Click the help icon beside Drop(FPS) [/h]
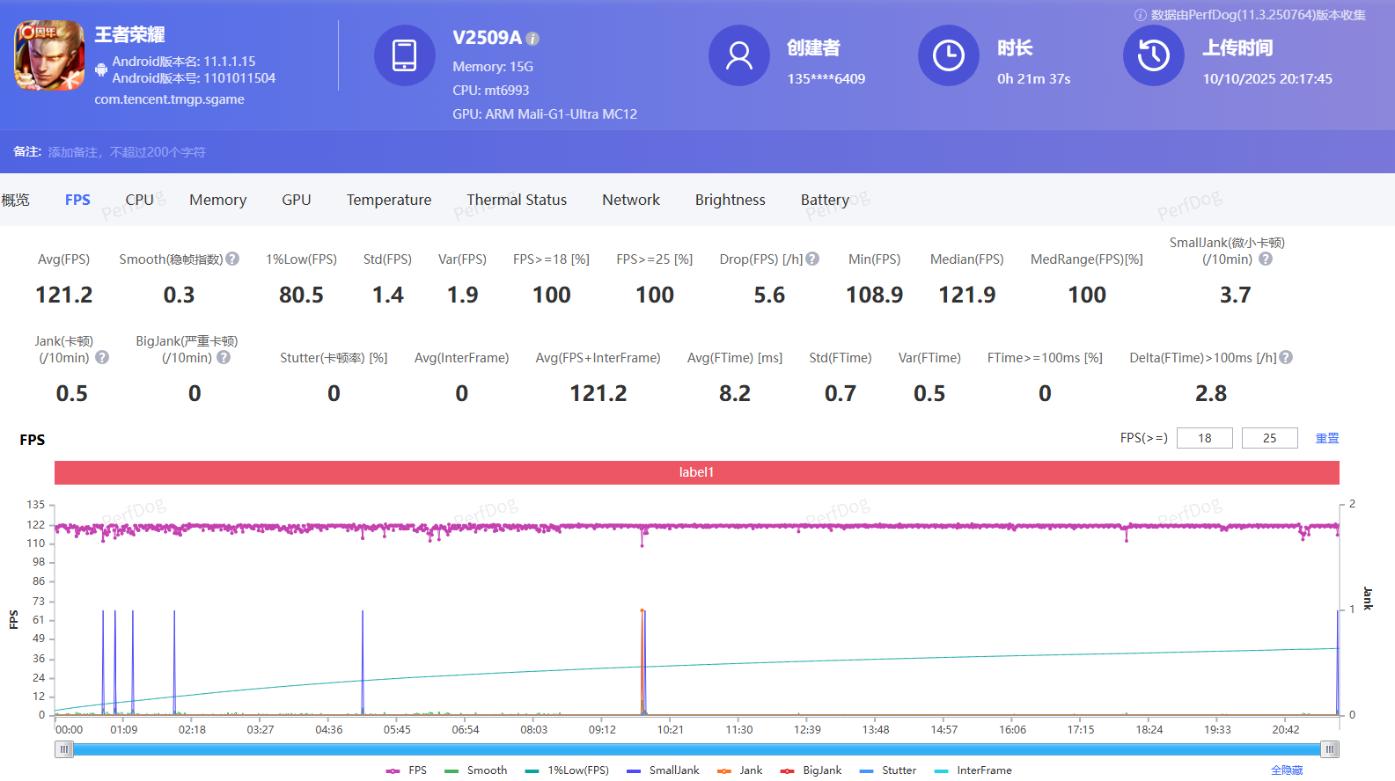The image size is (1395, 781). pos(812,259)
